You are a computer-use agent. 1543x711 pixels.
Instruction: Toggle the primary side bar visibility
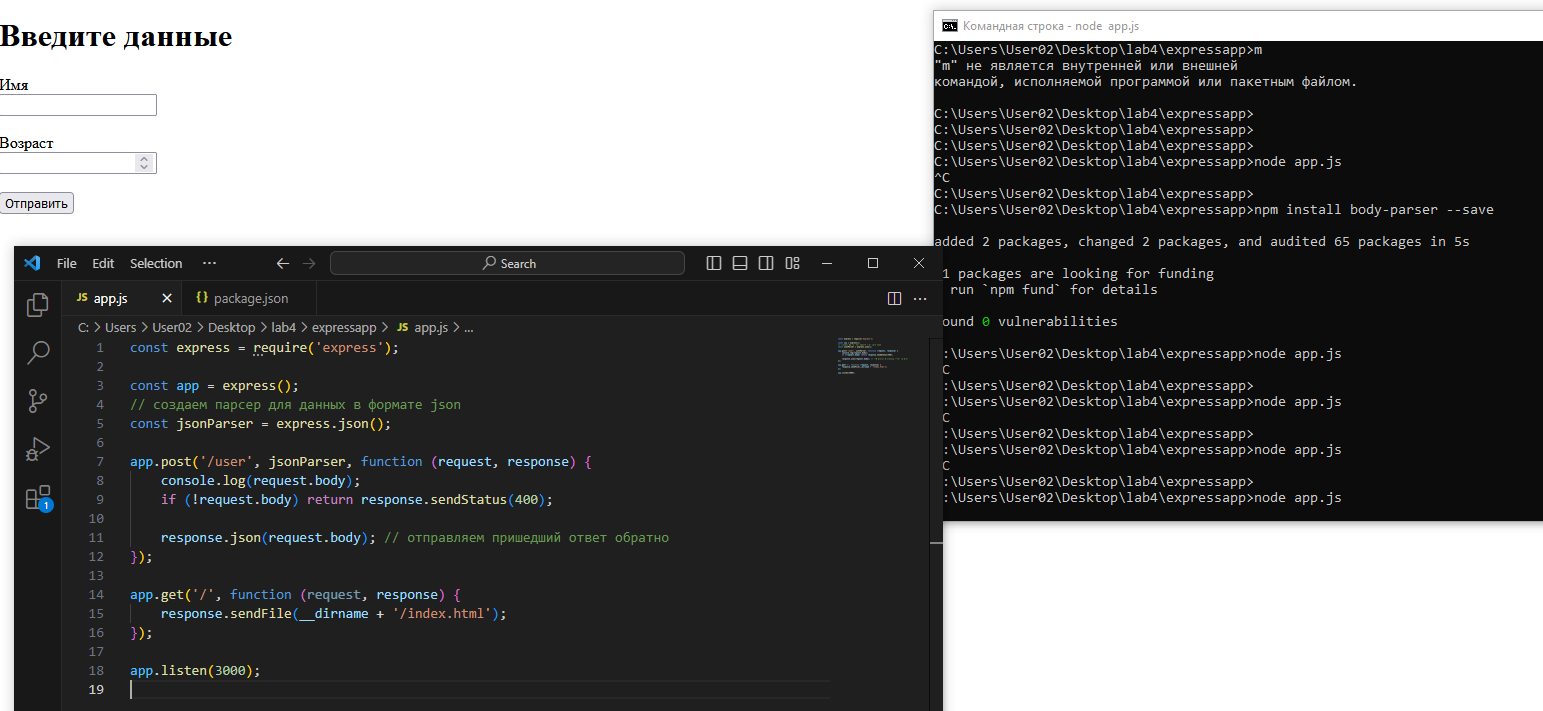click(x=713, y=264)
